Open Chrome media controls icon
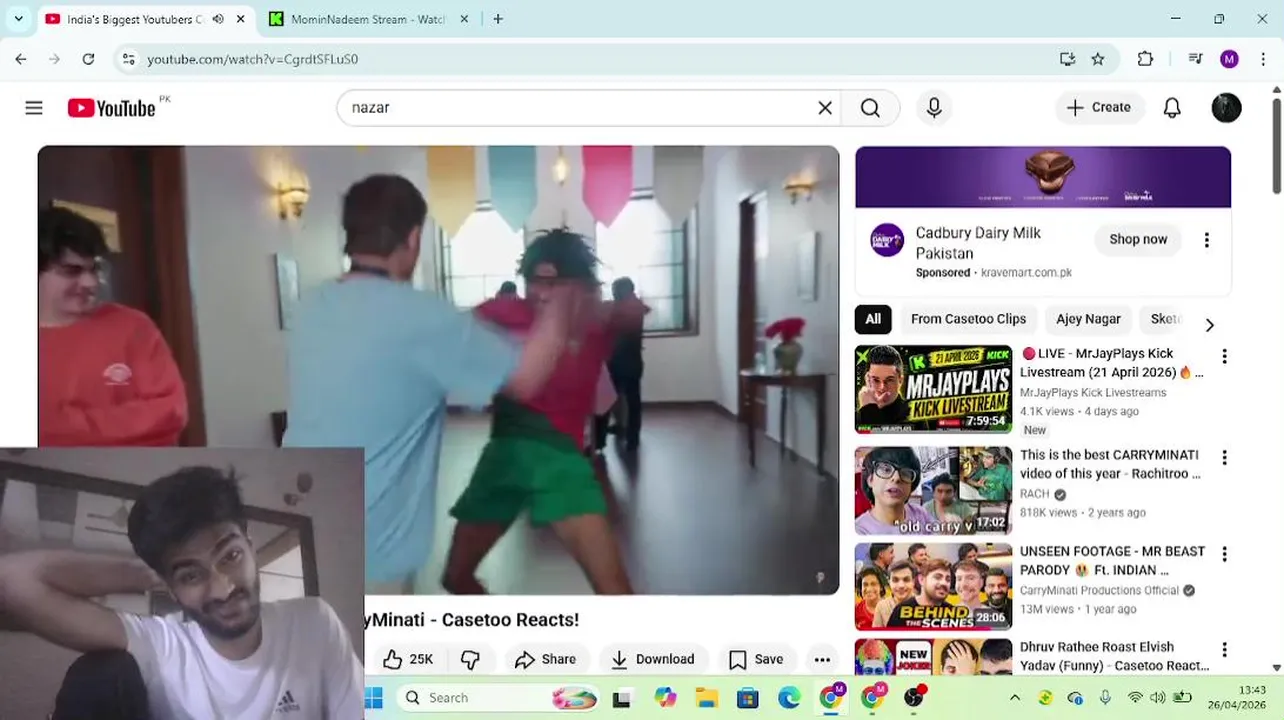Image resolution: width=1284 pixels, height=720 pixels. (x=1195, y=59)
